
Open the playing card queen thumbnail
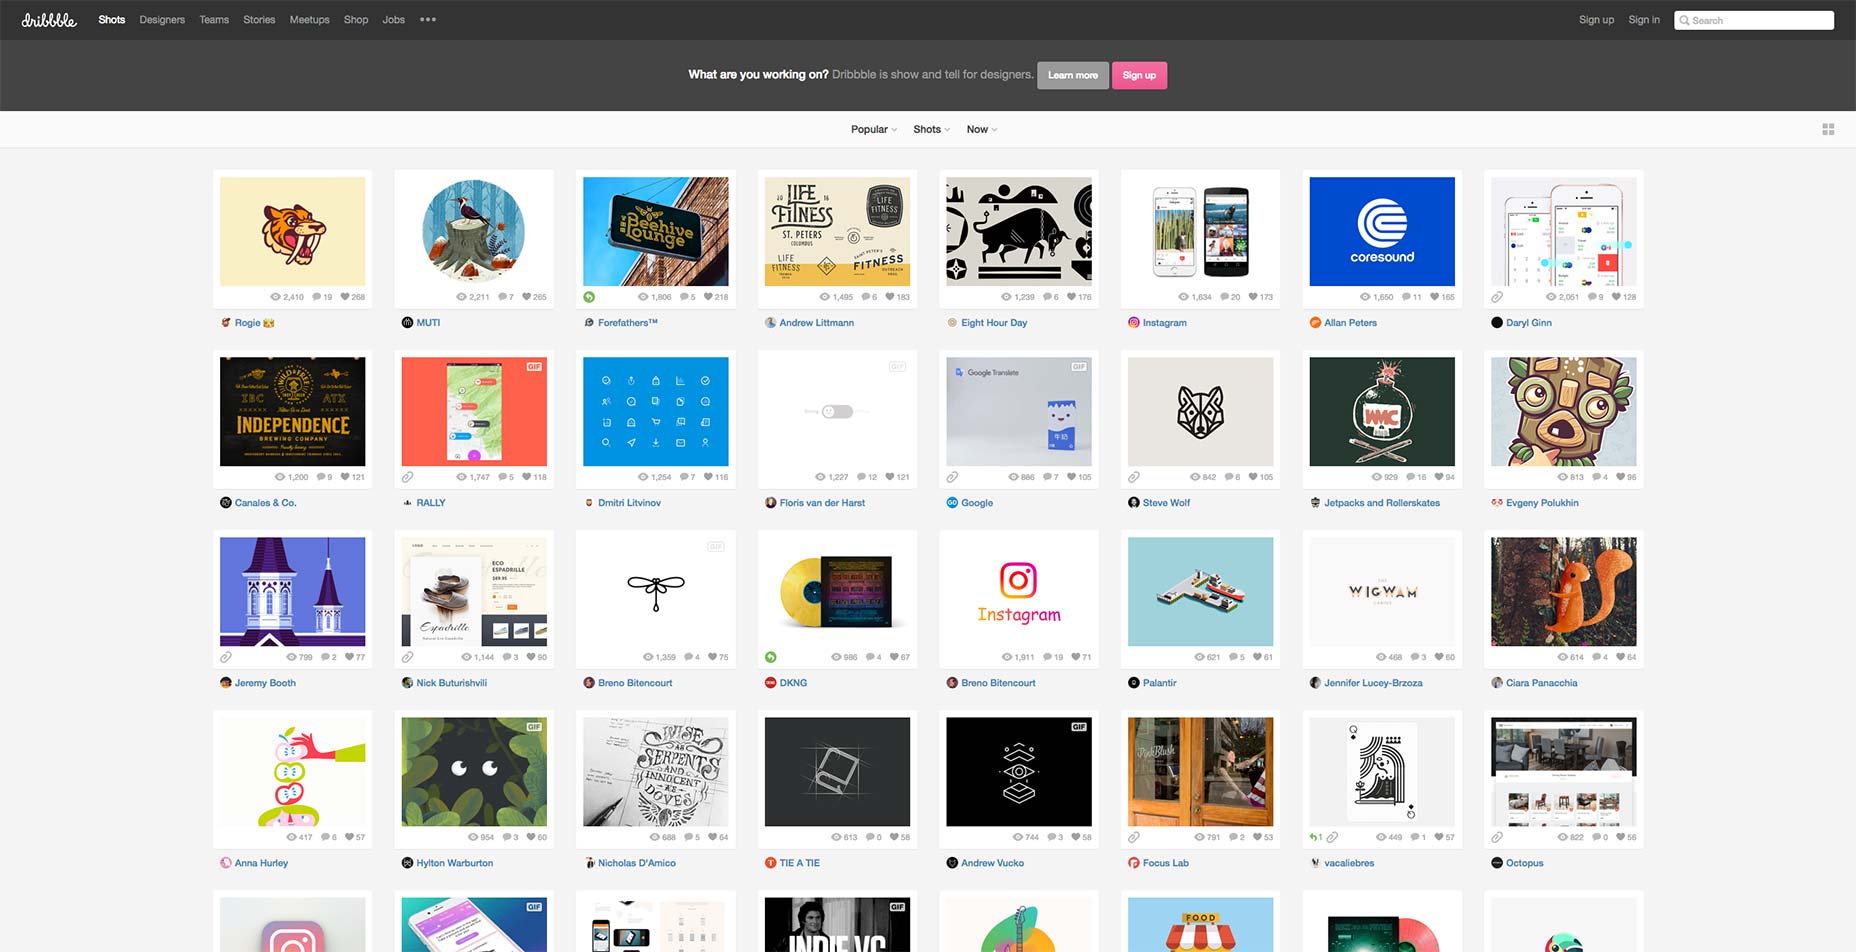point(1382,771)
